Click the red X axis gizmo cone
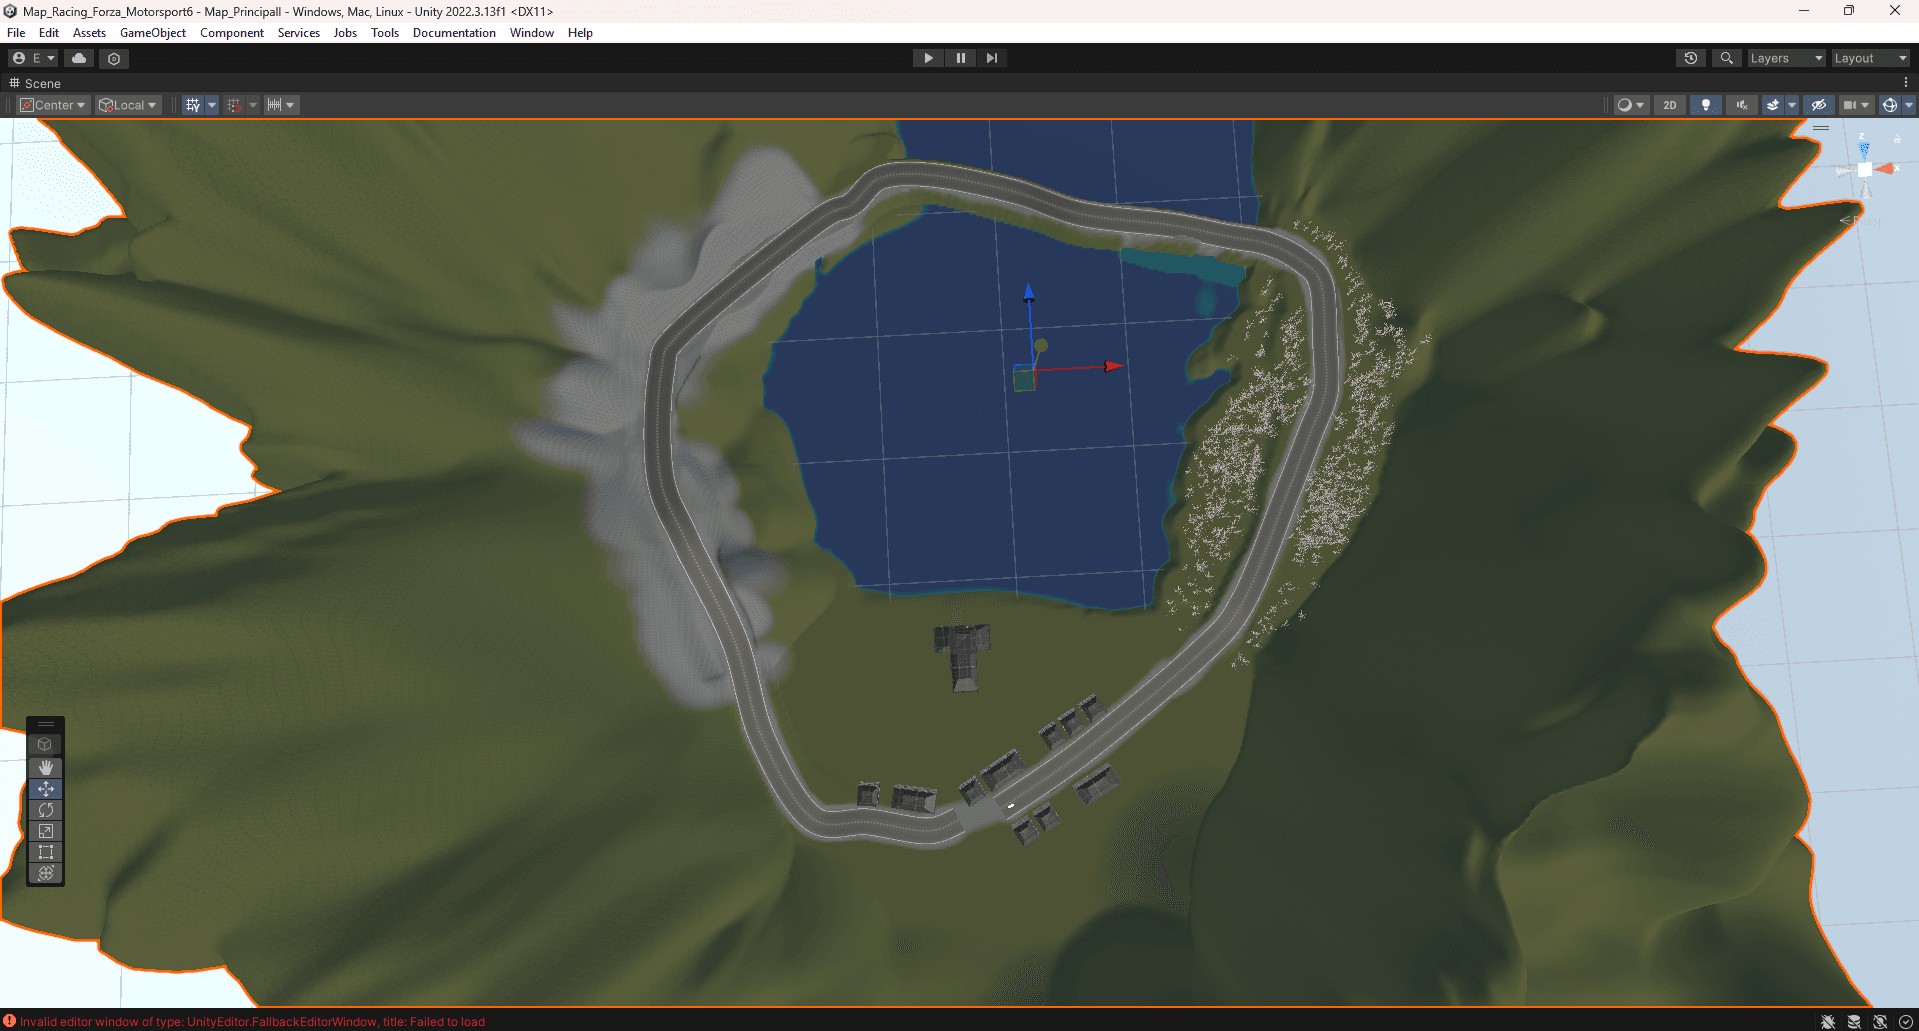Image resolution: width=1919 pixels, height=1031 pixels. 1887,168
